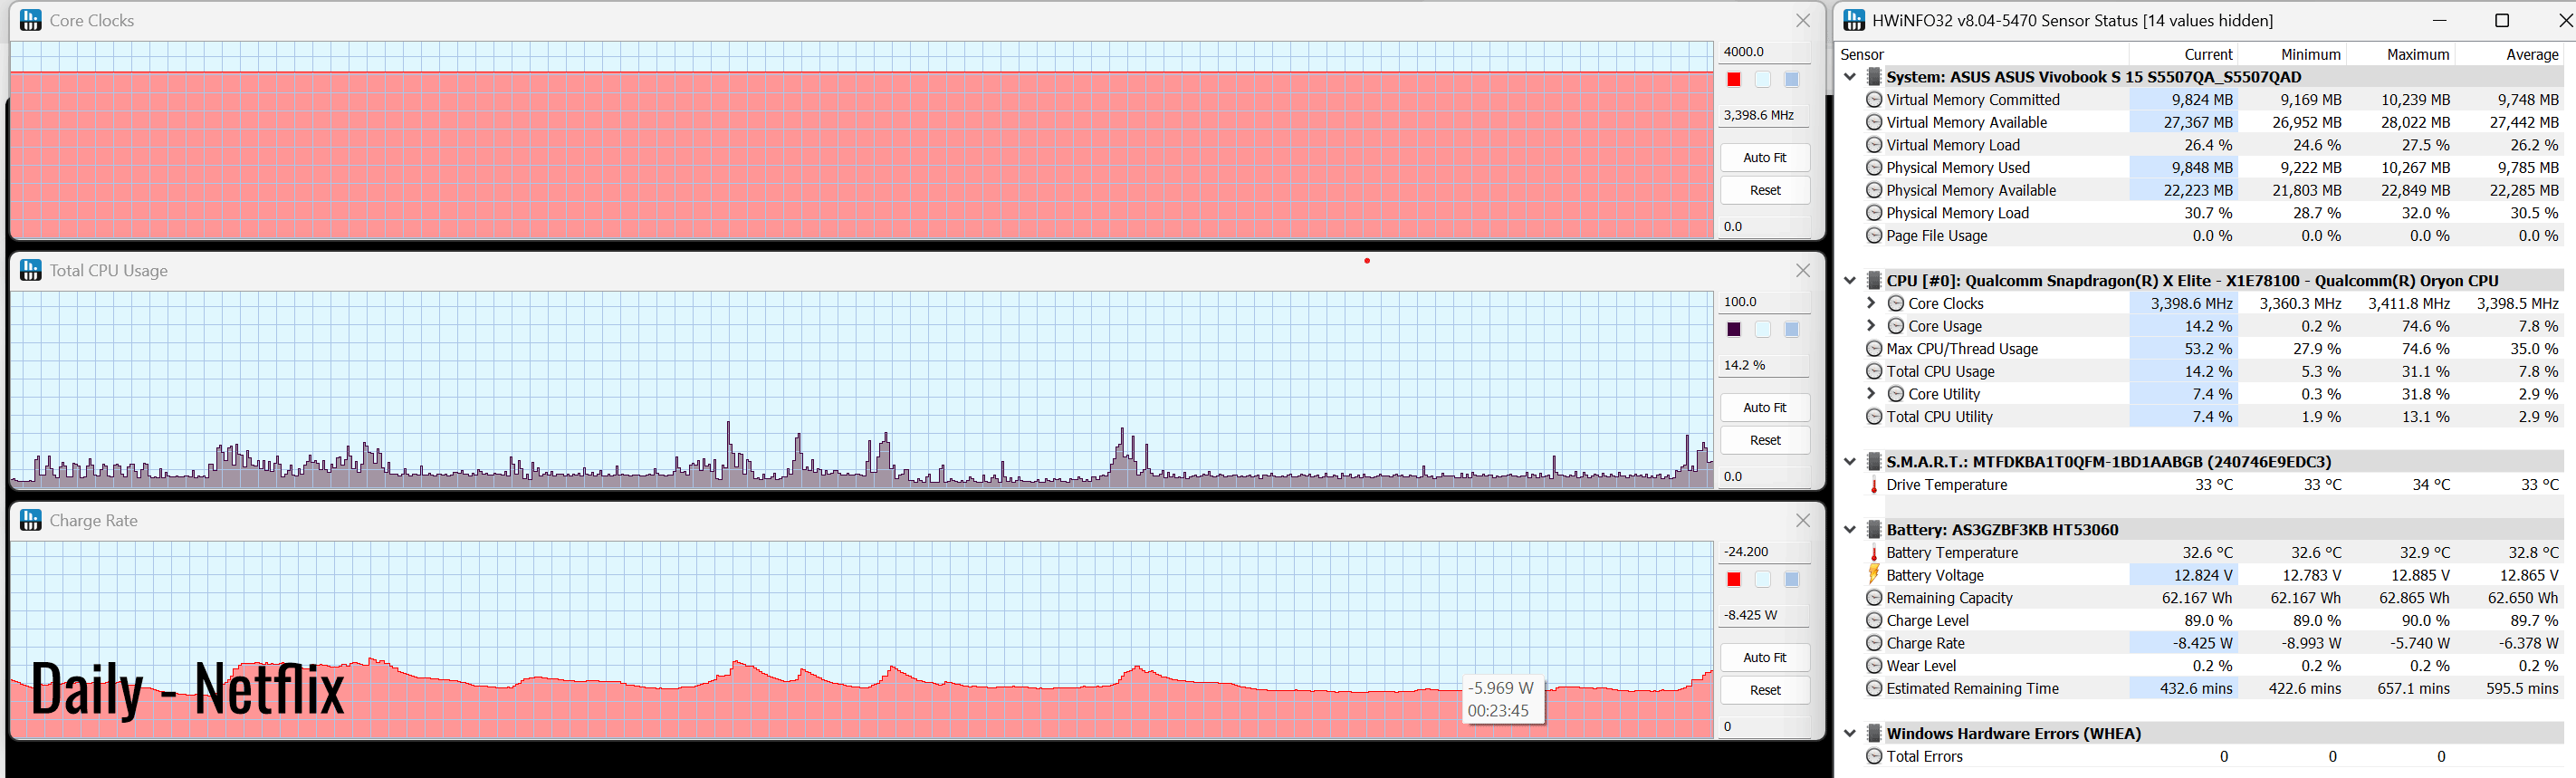The height and width of the screenshot is (778, 2576).
Task: Open the blue grid color swatch in Core Clocks
Action: [1792, 80]
